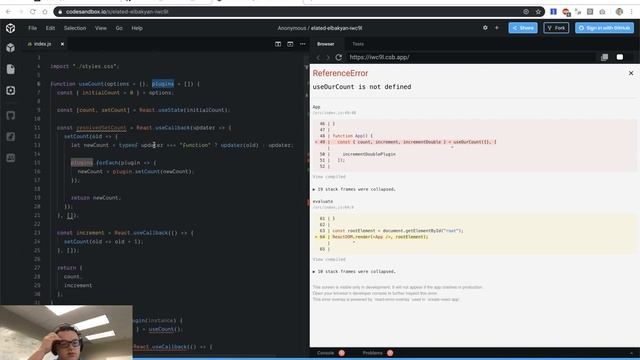Click the blue extension icon in Chrome toolbar

pyautogui.click(x=553, y=11)
